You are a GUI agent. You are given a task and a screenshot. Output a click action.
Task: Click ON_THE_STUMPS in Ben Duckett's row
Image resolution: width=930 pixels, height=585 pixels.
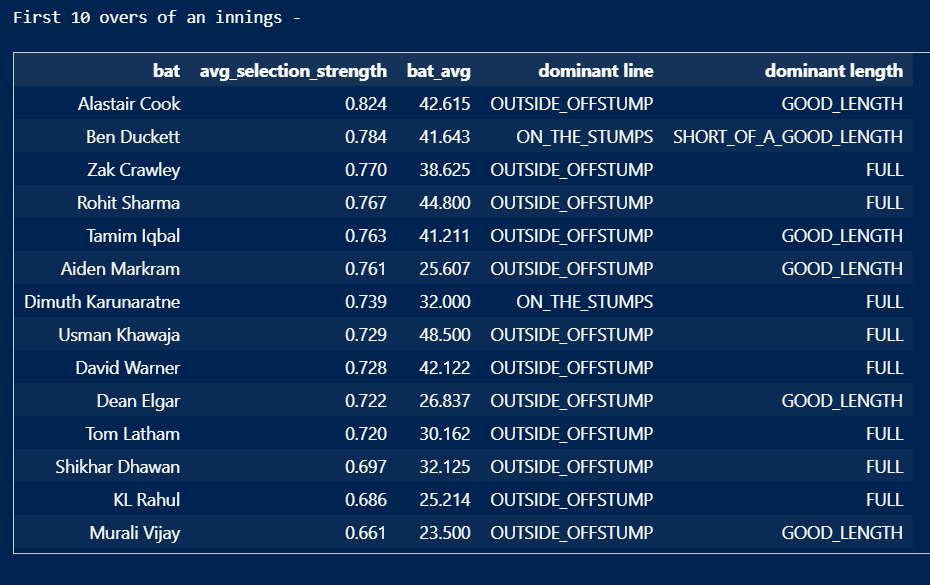tap(584, 137)
